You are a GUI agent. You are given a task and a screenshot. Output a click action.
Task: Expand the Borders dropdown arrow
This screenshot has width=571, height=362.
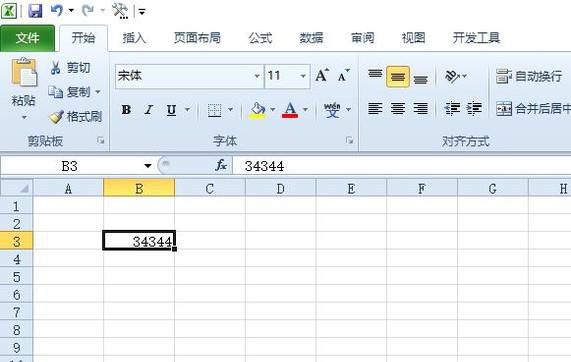(x=230, y=109)
